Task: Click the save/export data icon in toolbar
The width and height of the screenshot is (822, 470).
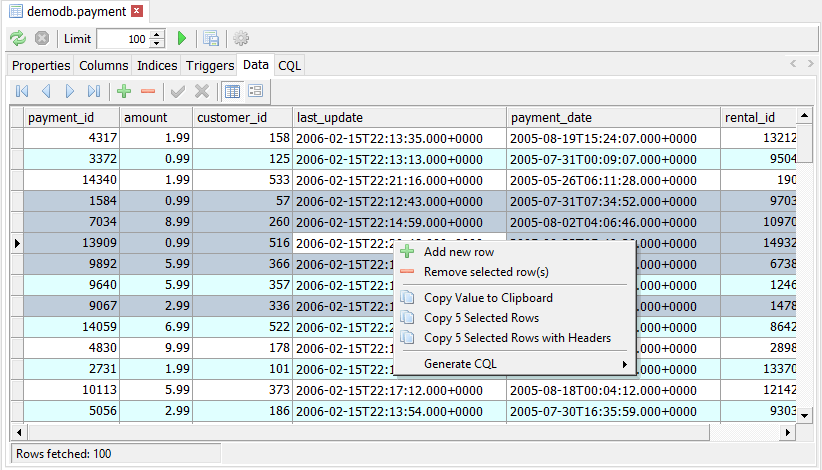Action: pos(211,39)
